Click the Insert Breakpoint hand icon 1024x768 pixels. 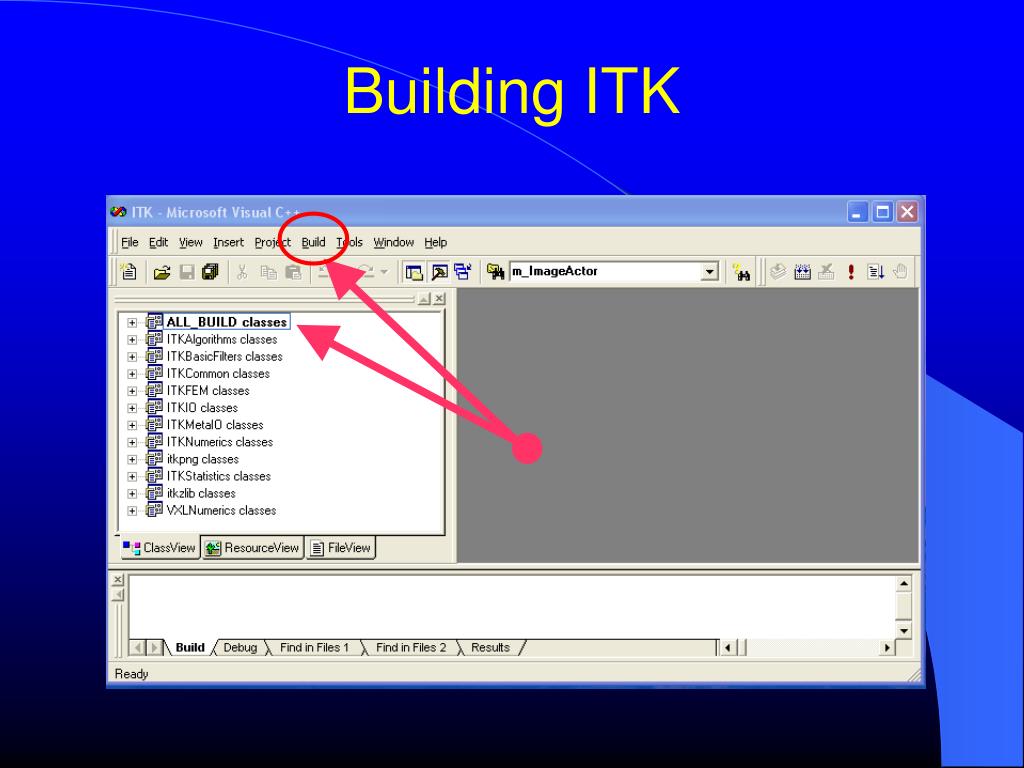pyautogui.click(x=901, y=272)
